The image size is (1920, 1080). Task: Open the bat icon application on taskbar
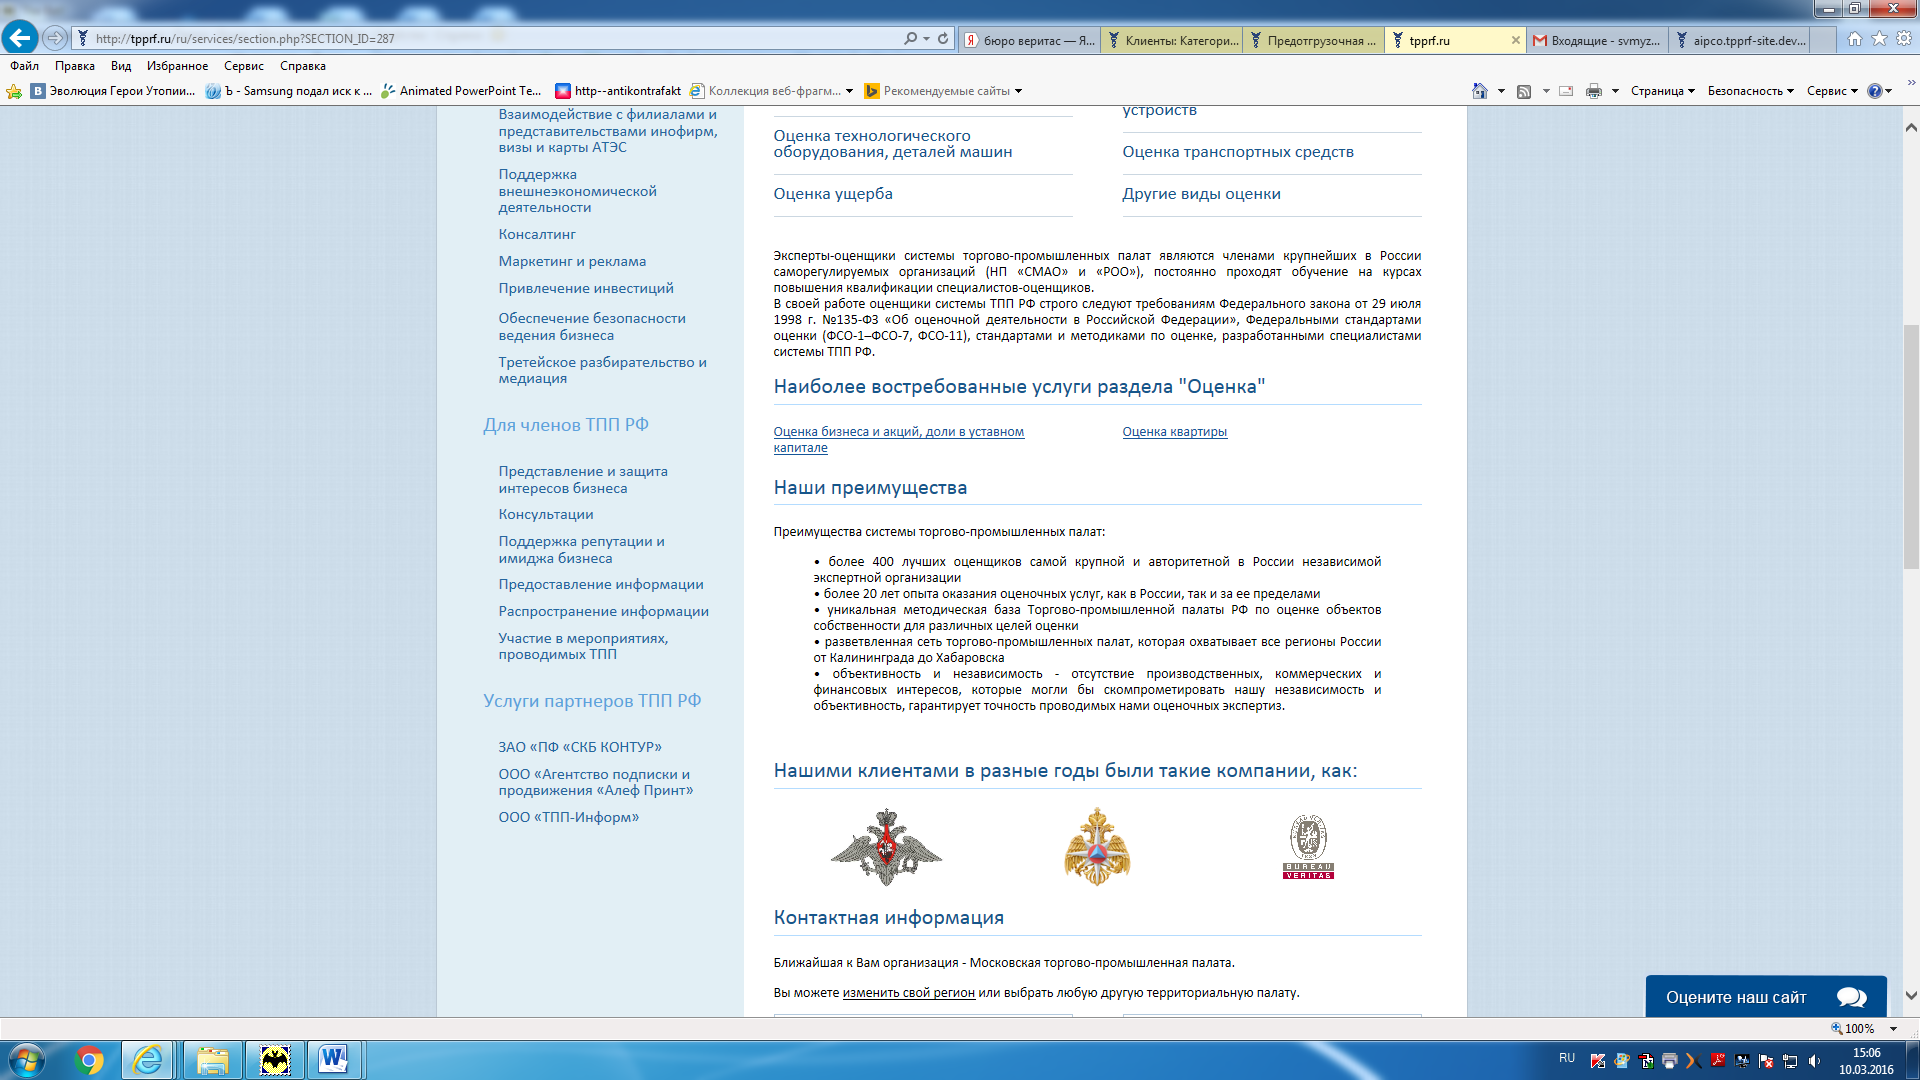(x=274, y=1060)
